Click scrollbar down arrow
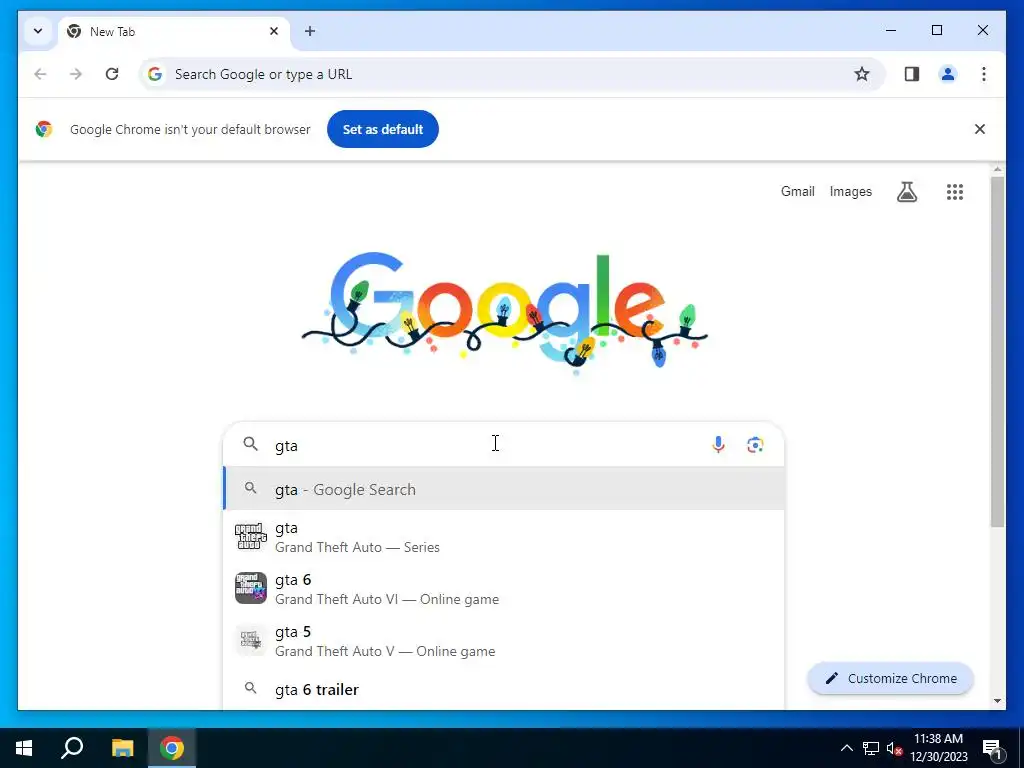1024x768 pixels. pyautogui.click(x=997, y=701)
